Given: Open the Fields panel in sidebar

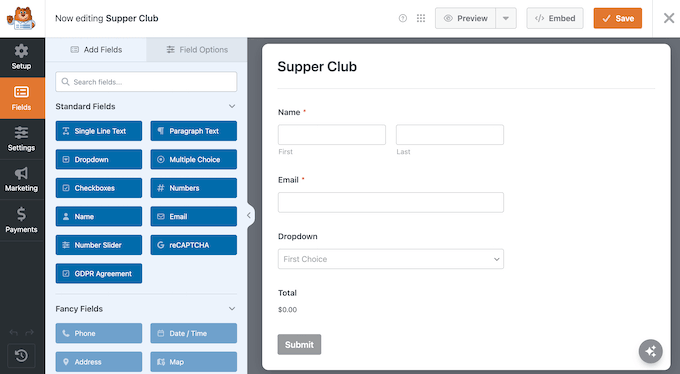Looking at the screenshot, I should pos(21,98).
